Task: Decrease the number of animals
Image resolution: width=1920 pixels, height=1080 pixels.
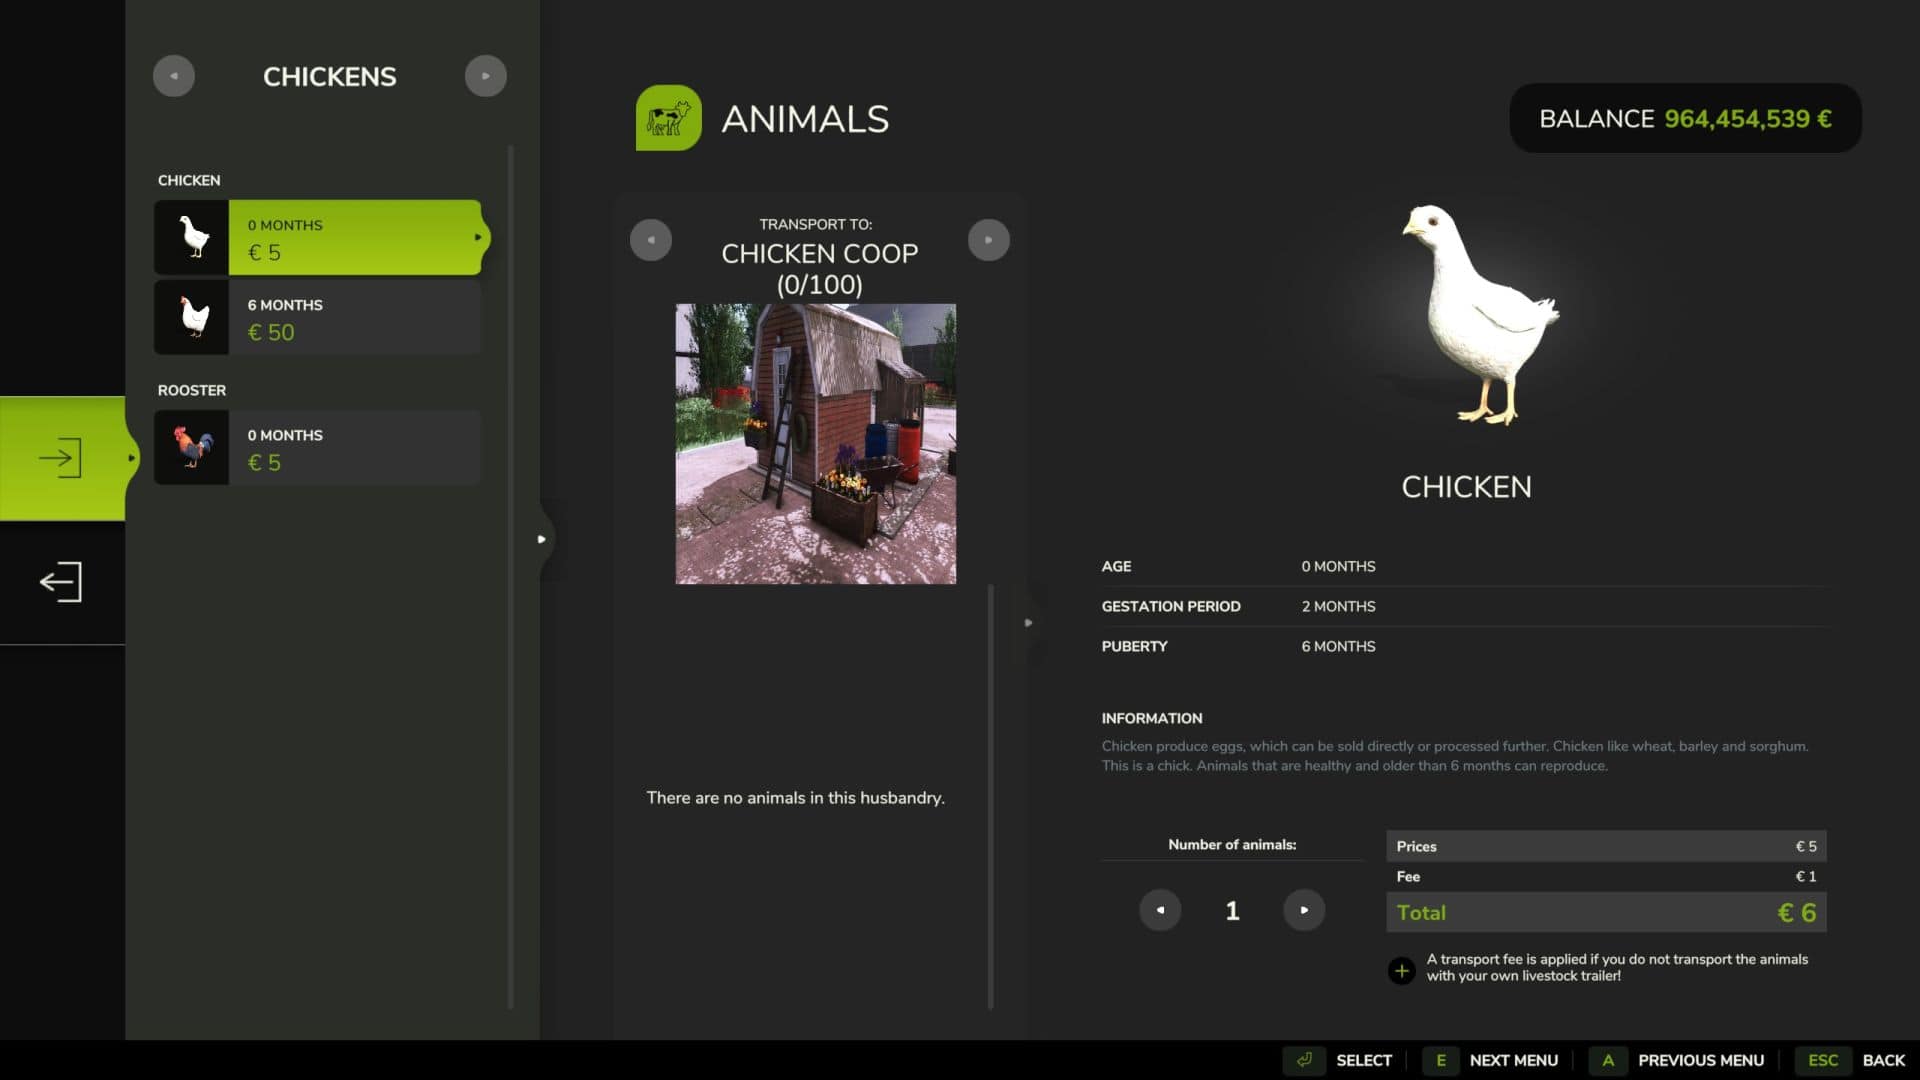Action: [x=1160, y=910]
